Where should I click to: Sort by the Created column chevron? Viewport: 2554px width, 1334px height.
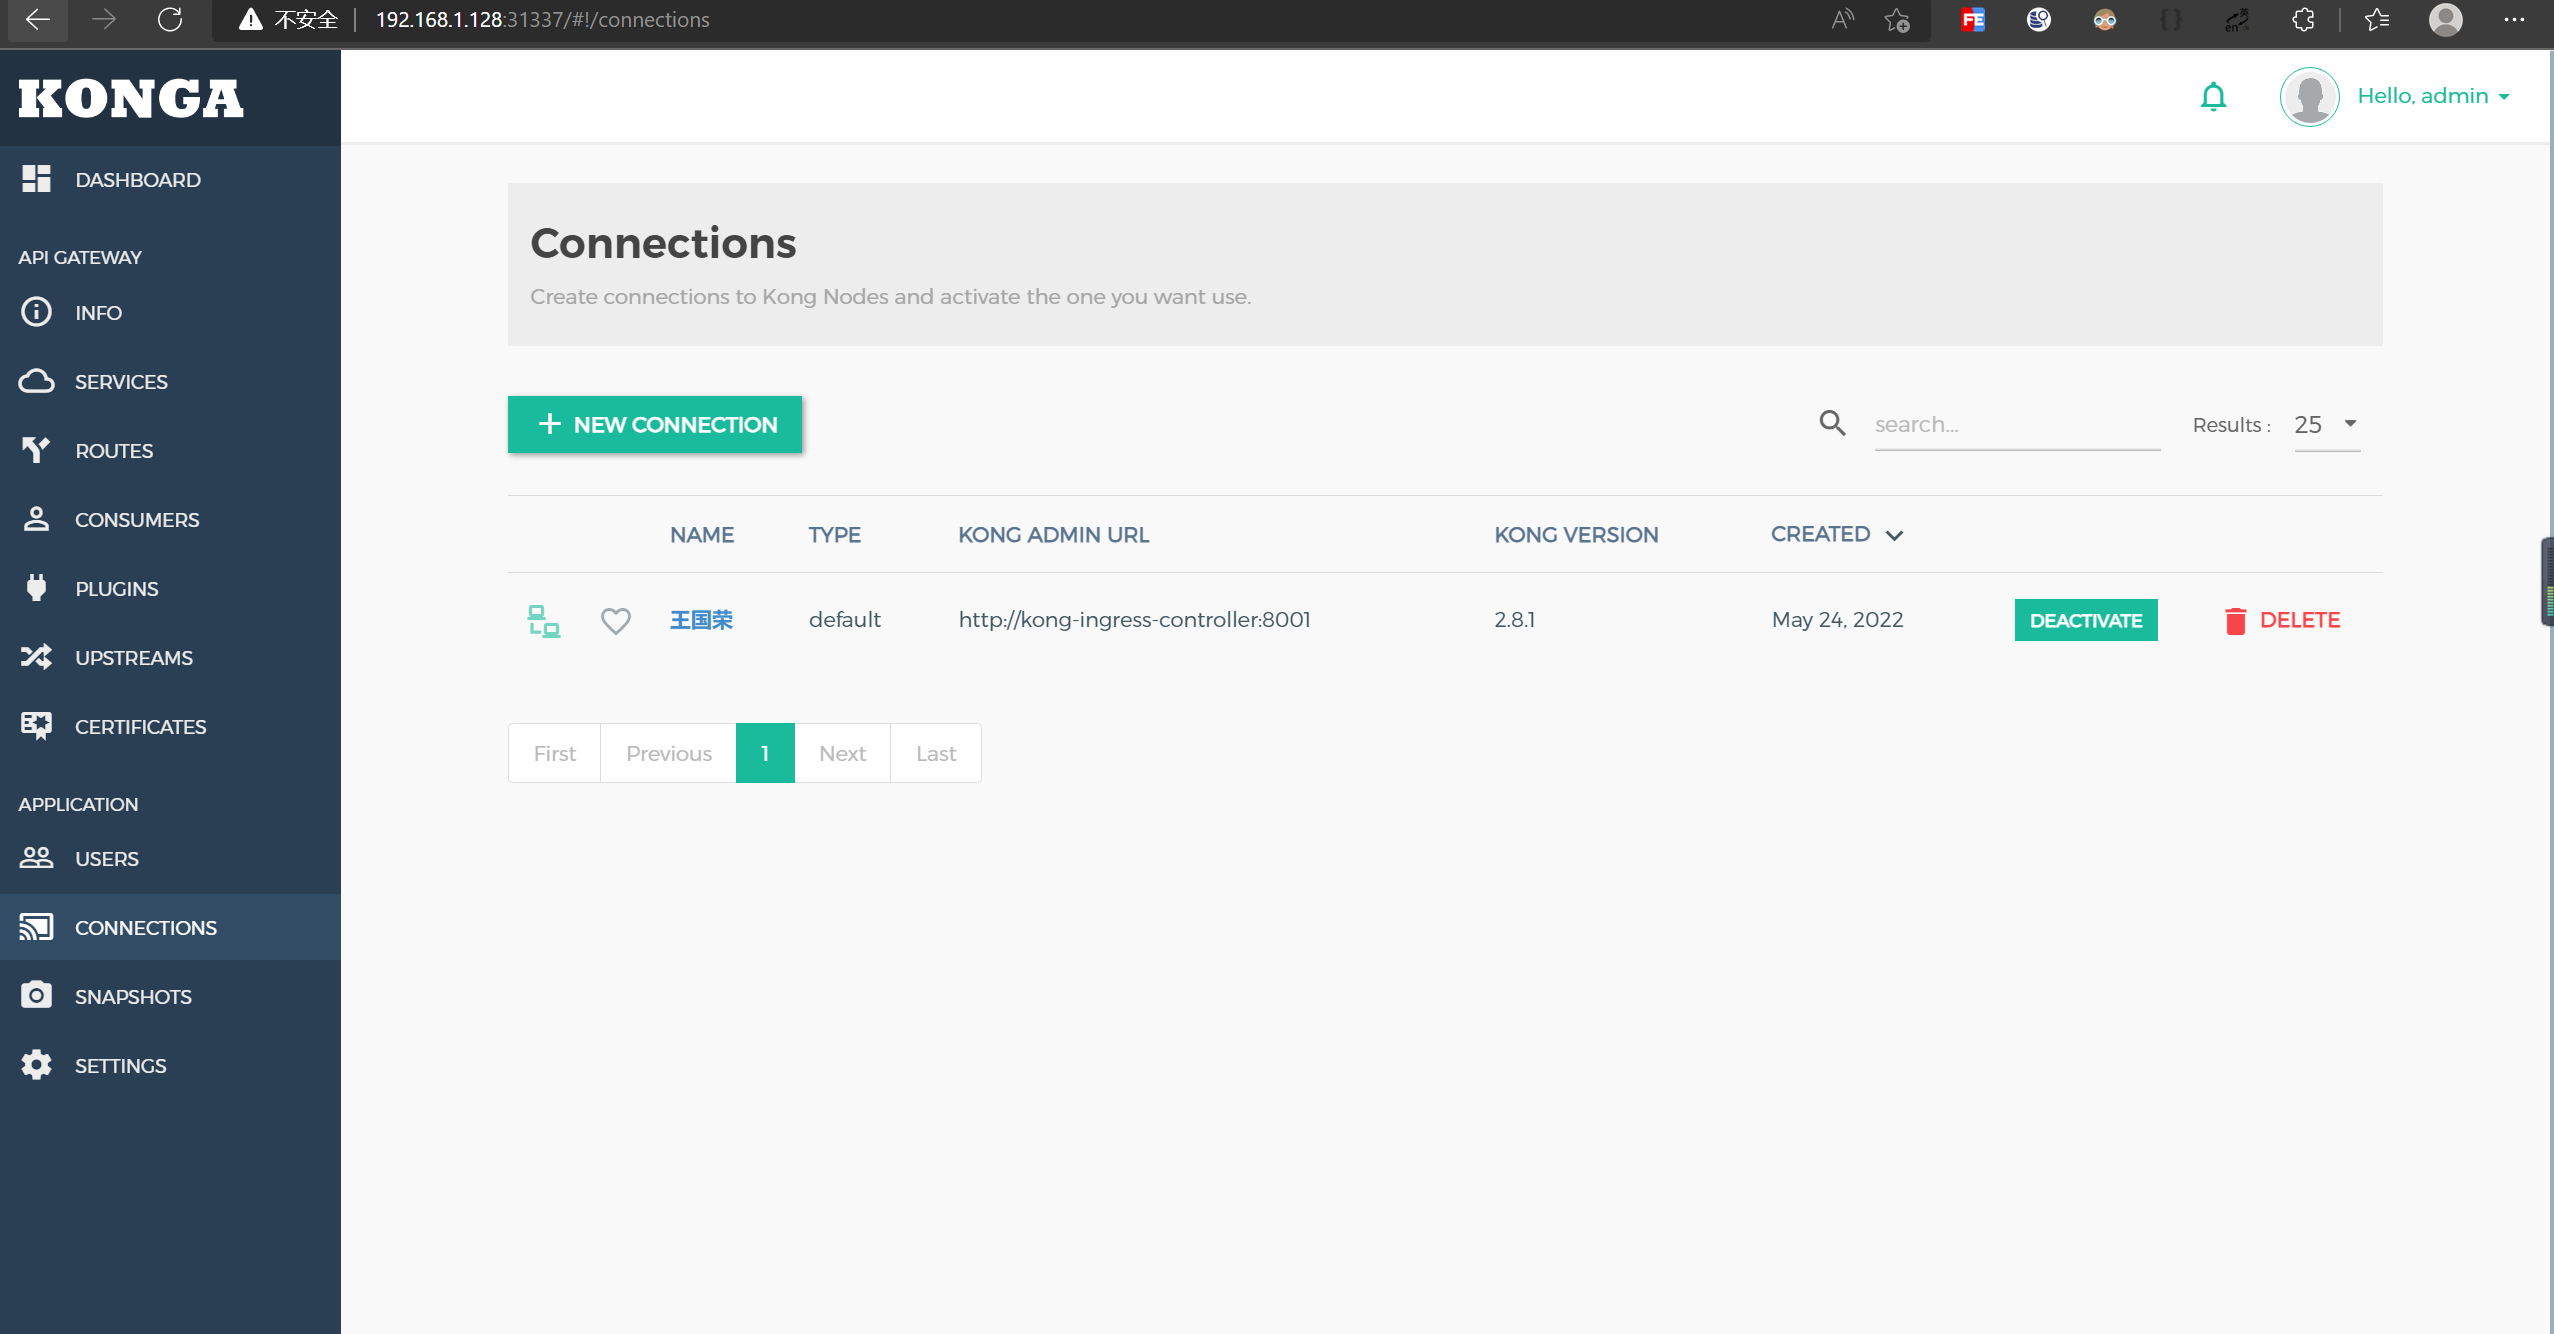click(x=1894, y=535)
